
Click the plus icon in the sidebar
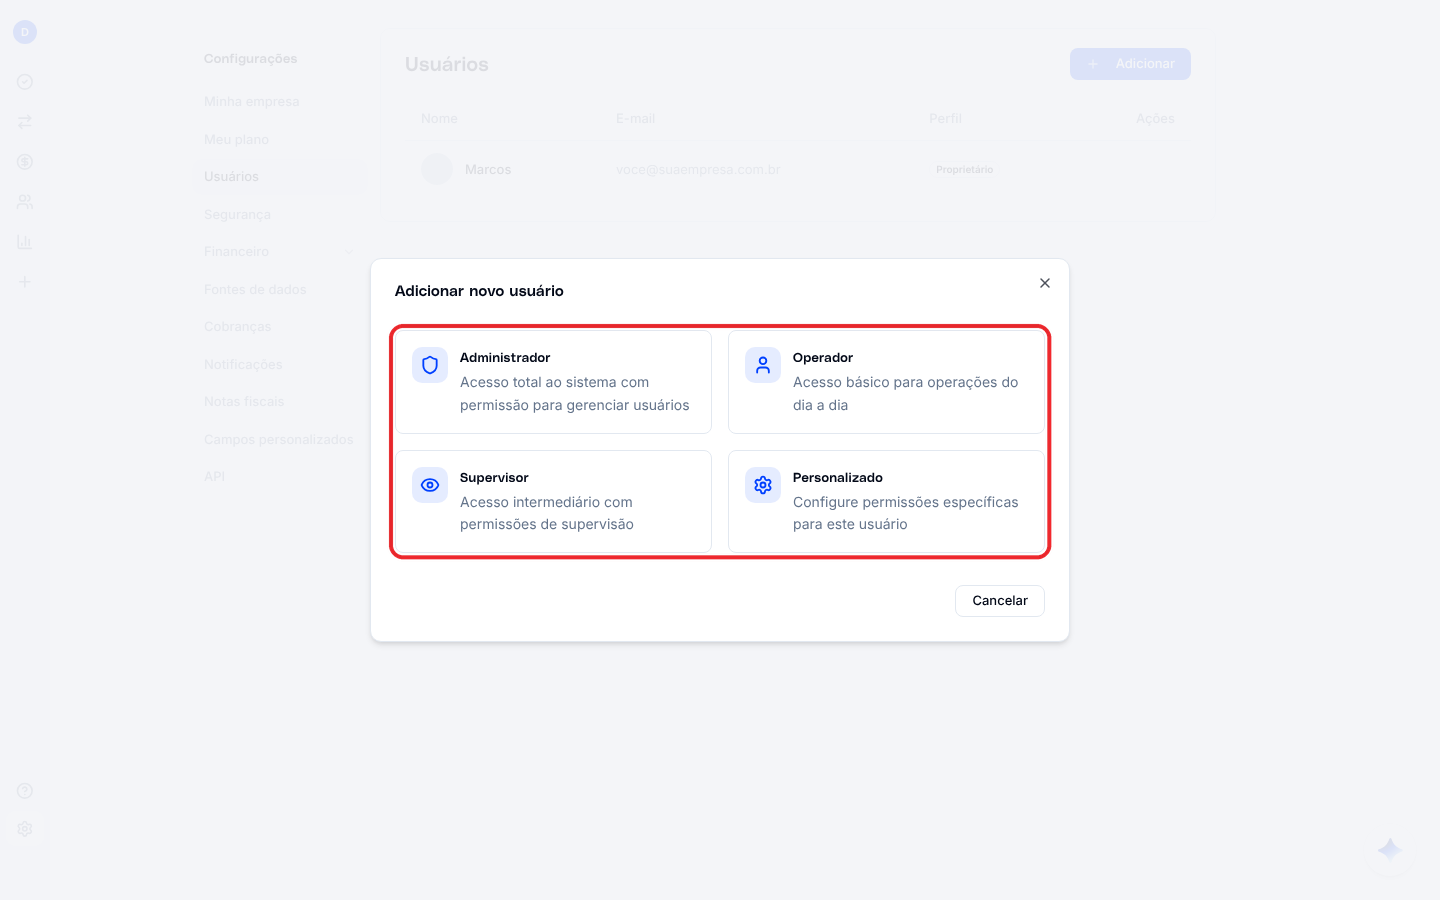pyautogui.click(x=25, y=282)
